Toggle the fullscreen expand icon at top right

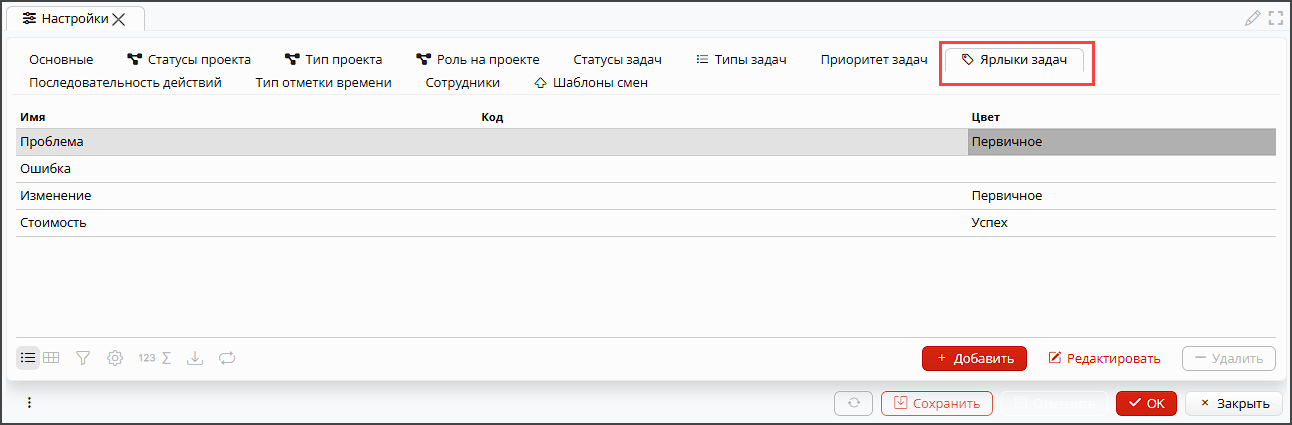1275,17
